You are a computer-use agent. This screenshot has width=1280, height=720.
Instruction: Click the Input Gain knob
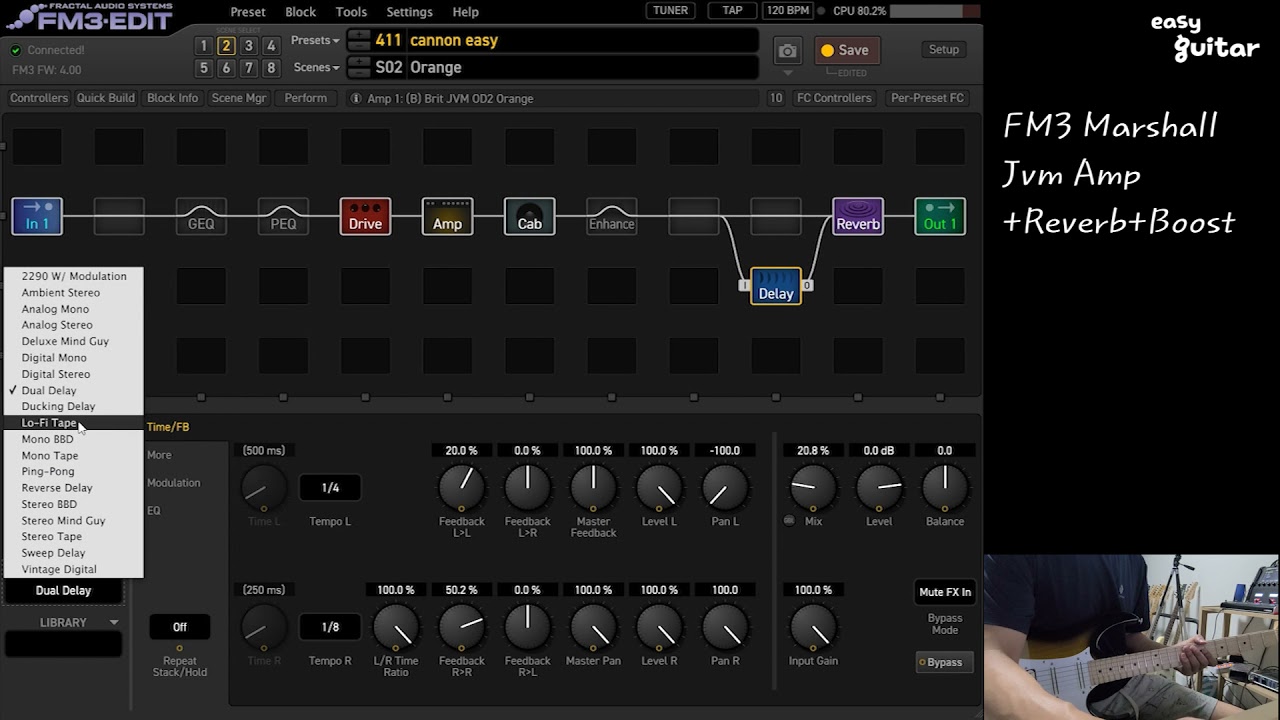(813, 627)
